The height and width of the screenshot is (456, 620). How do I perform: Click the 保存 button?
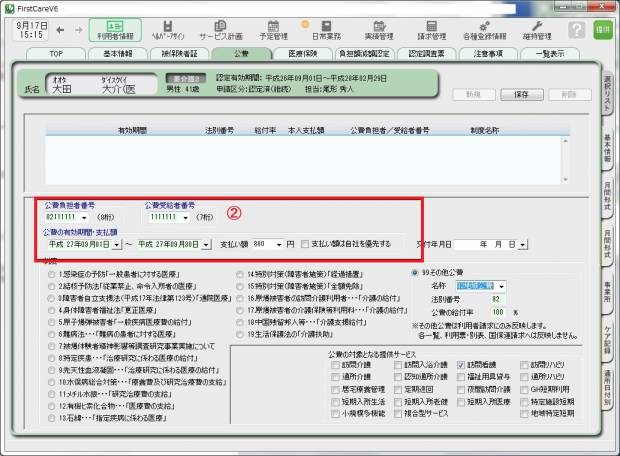point(521,92)
